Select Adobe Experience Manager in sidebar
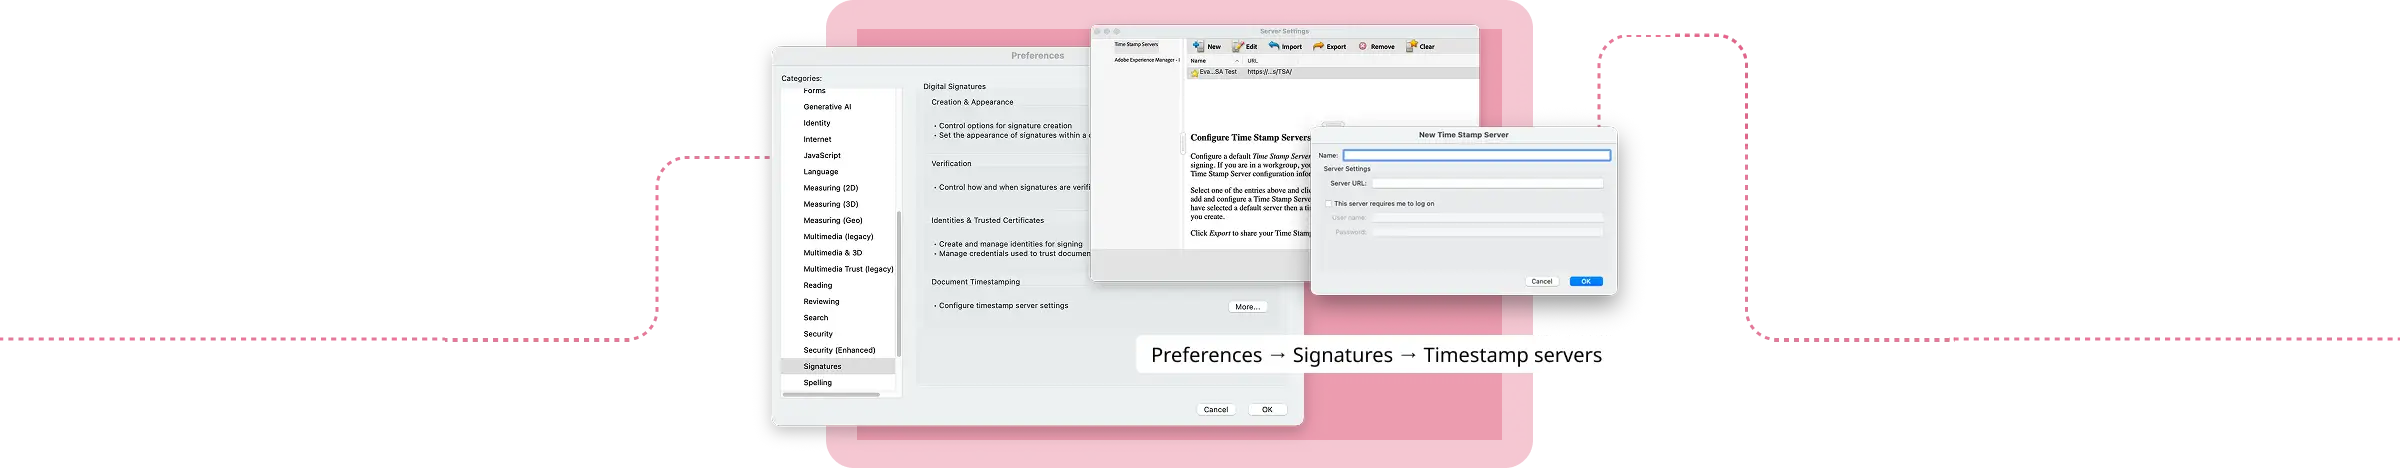 (1146, 60)
